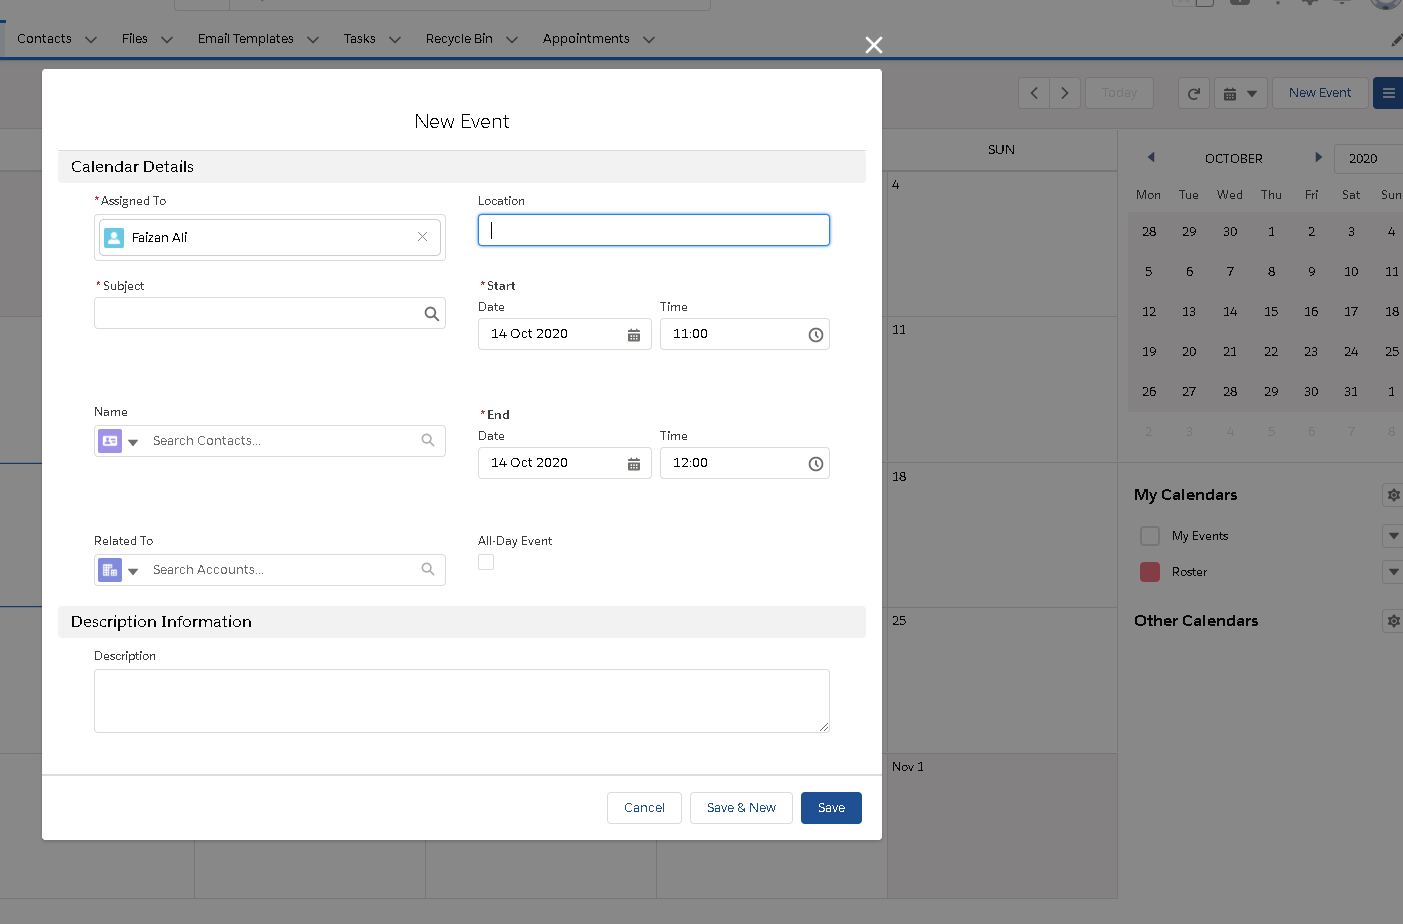
Task: Click into the Description text area
Action: [461, 700]
